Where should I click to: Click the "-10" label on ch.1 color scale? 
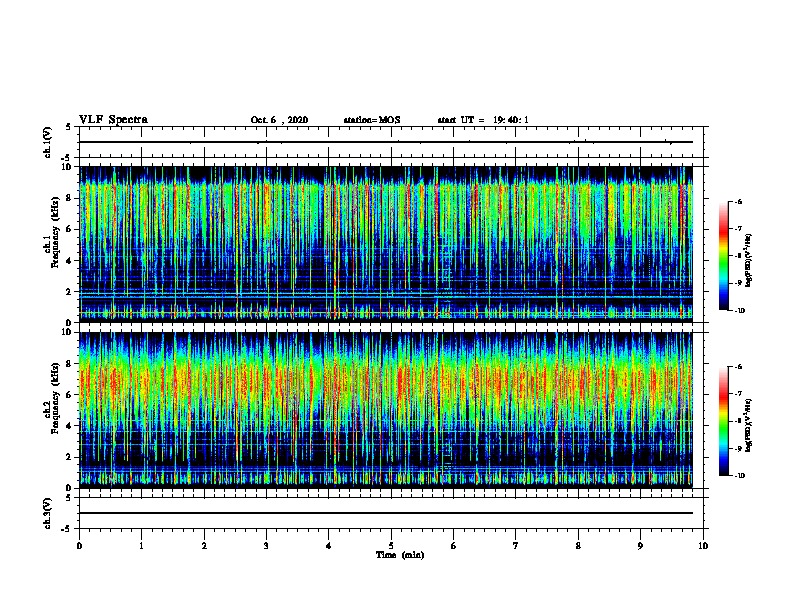pos(739,311)
